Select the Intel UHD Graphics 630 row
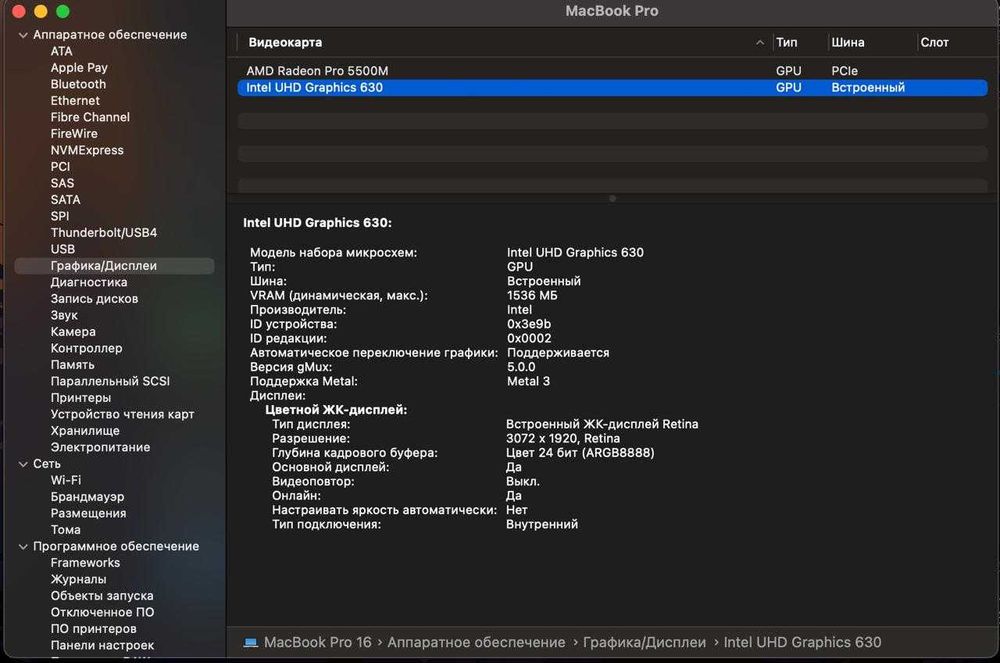1000x663 pixels. click(612, 88)
